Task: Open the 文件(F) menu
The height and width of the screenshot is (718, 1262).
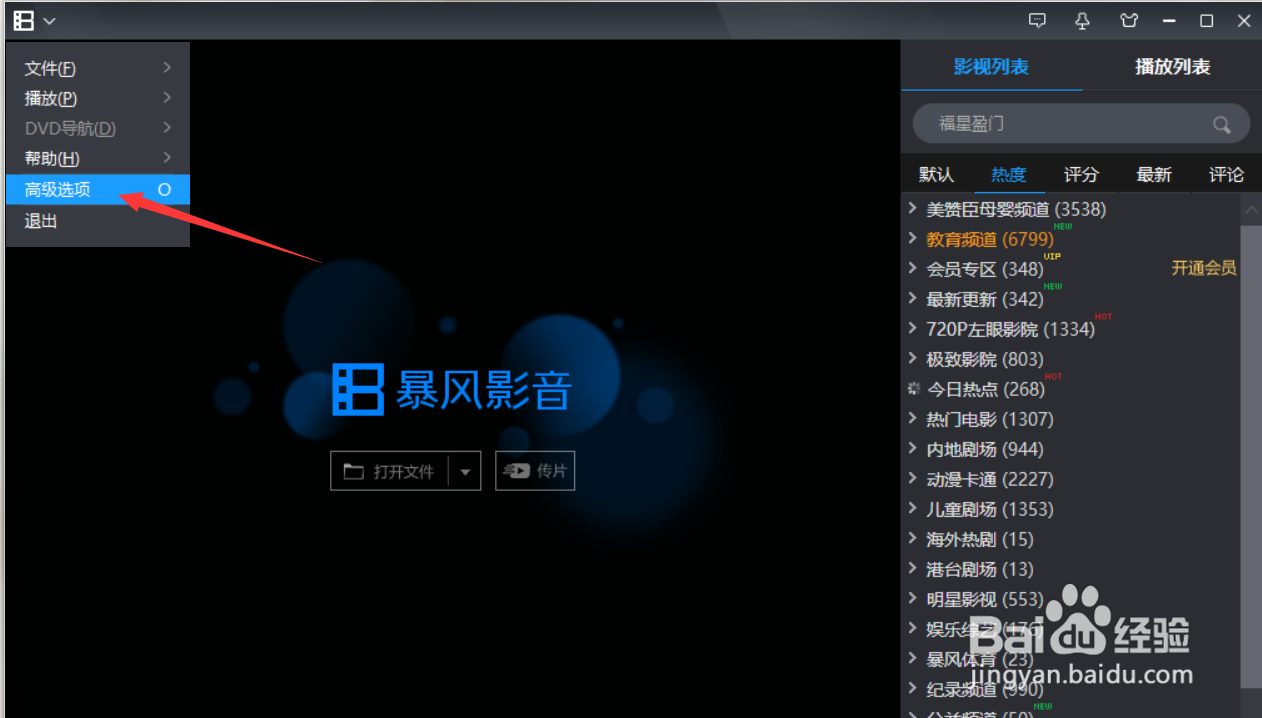Action: click(97, 68)
